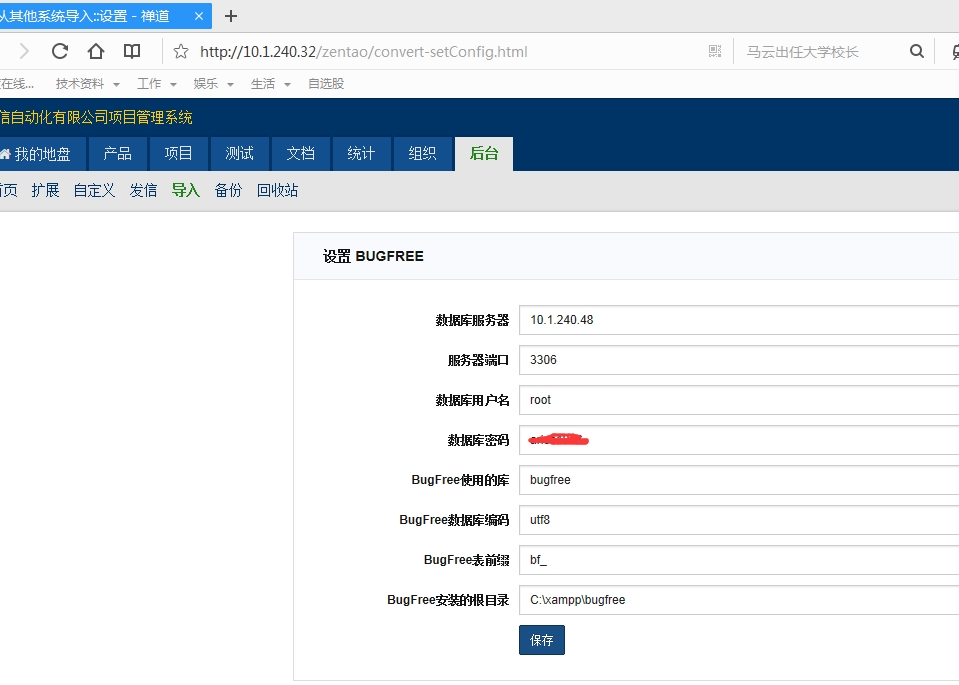959x685 pixels.
Task: Click the BugFree使用的库 input field
Action: 739,480
